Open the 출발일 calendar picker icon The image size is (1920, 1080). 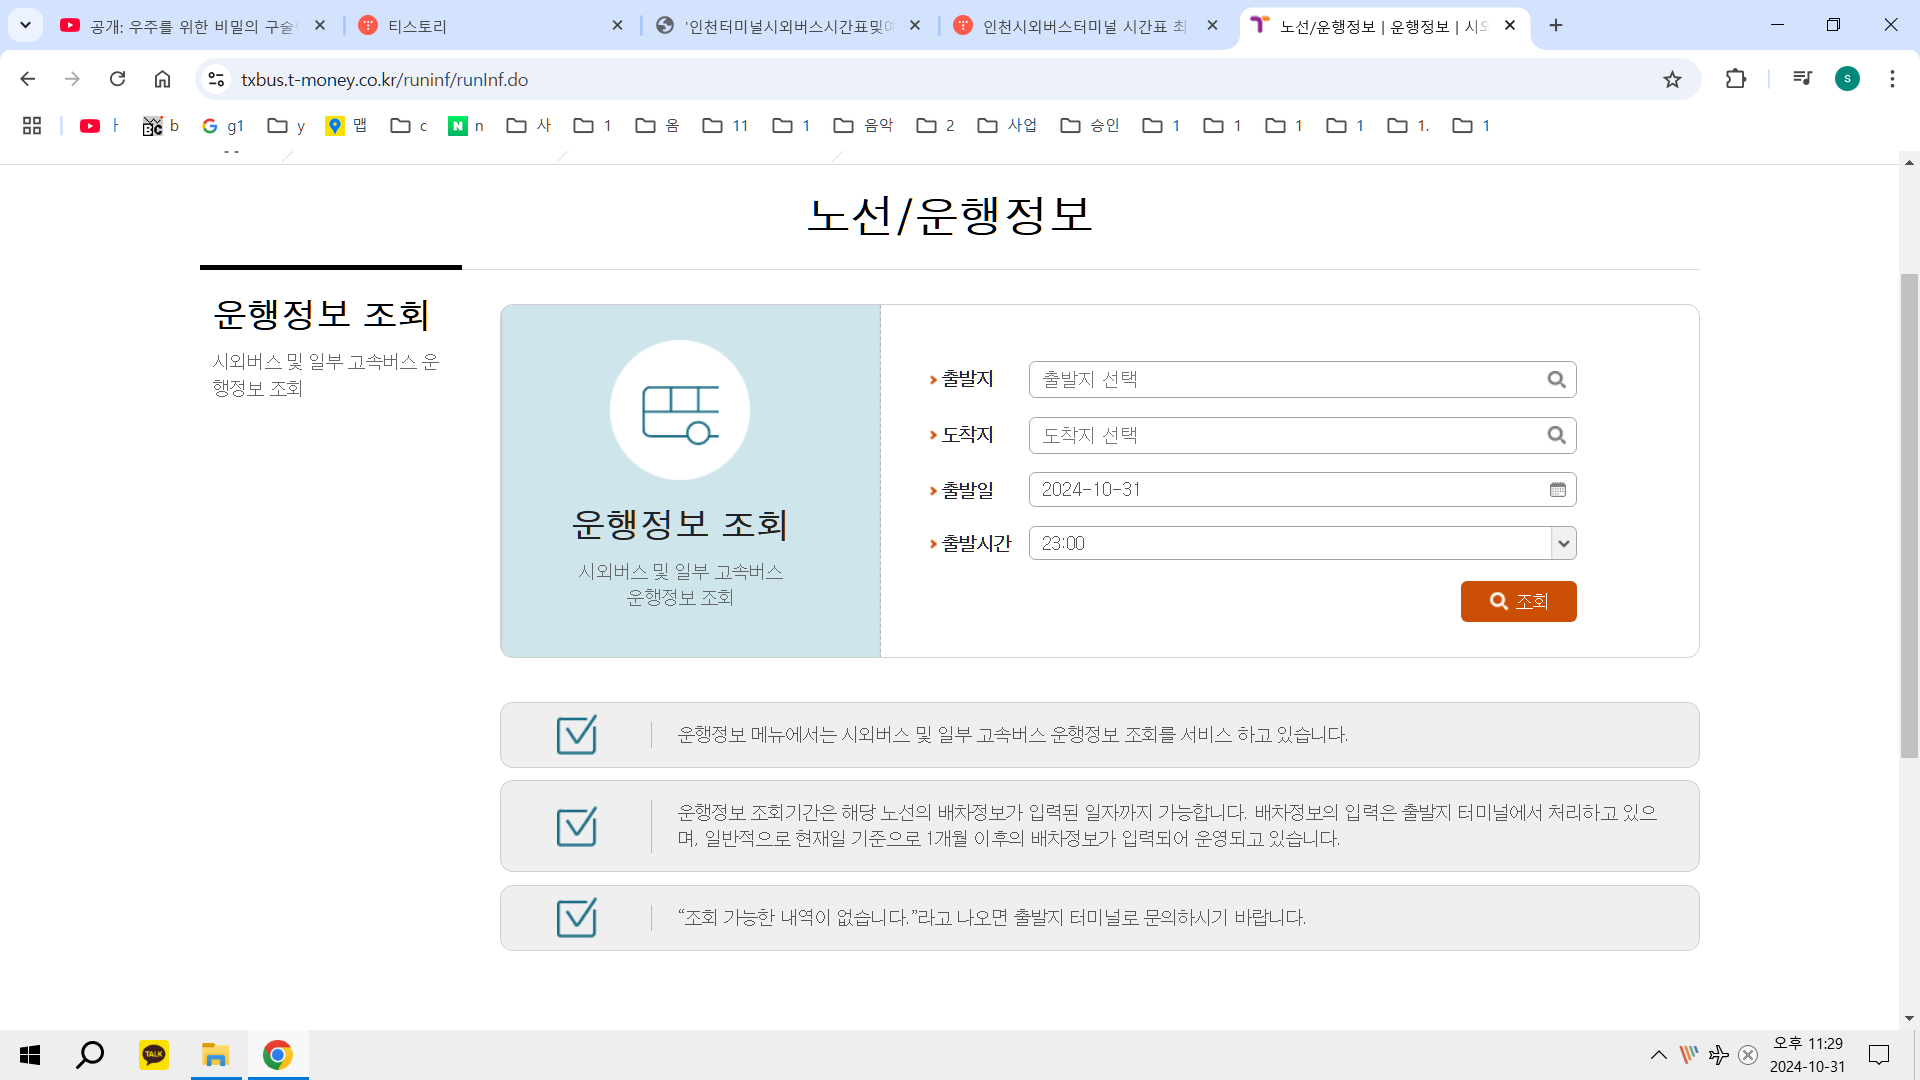click(x=1557, y=490)
